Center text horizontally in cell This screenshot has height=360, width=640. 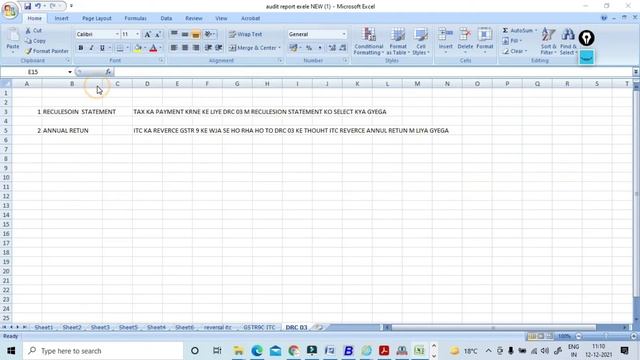tap(185, 48)
